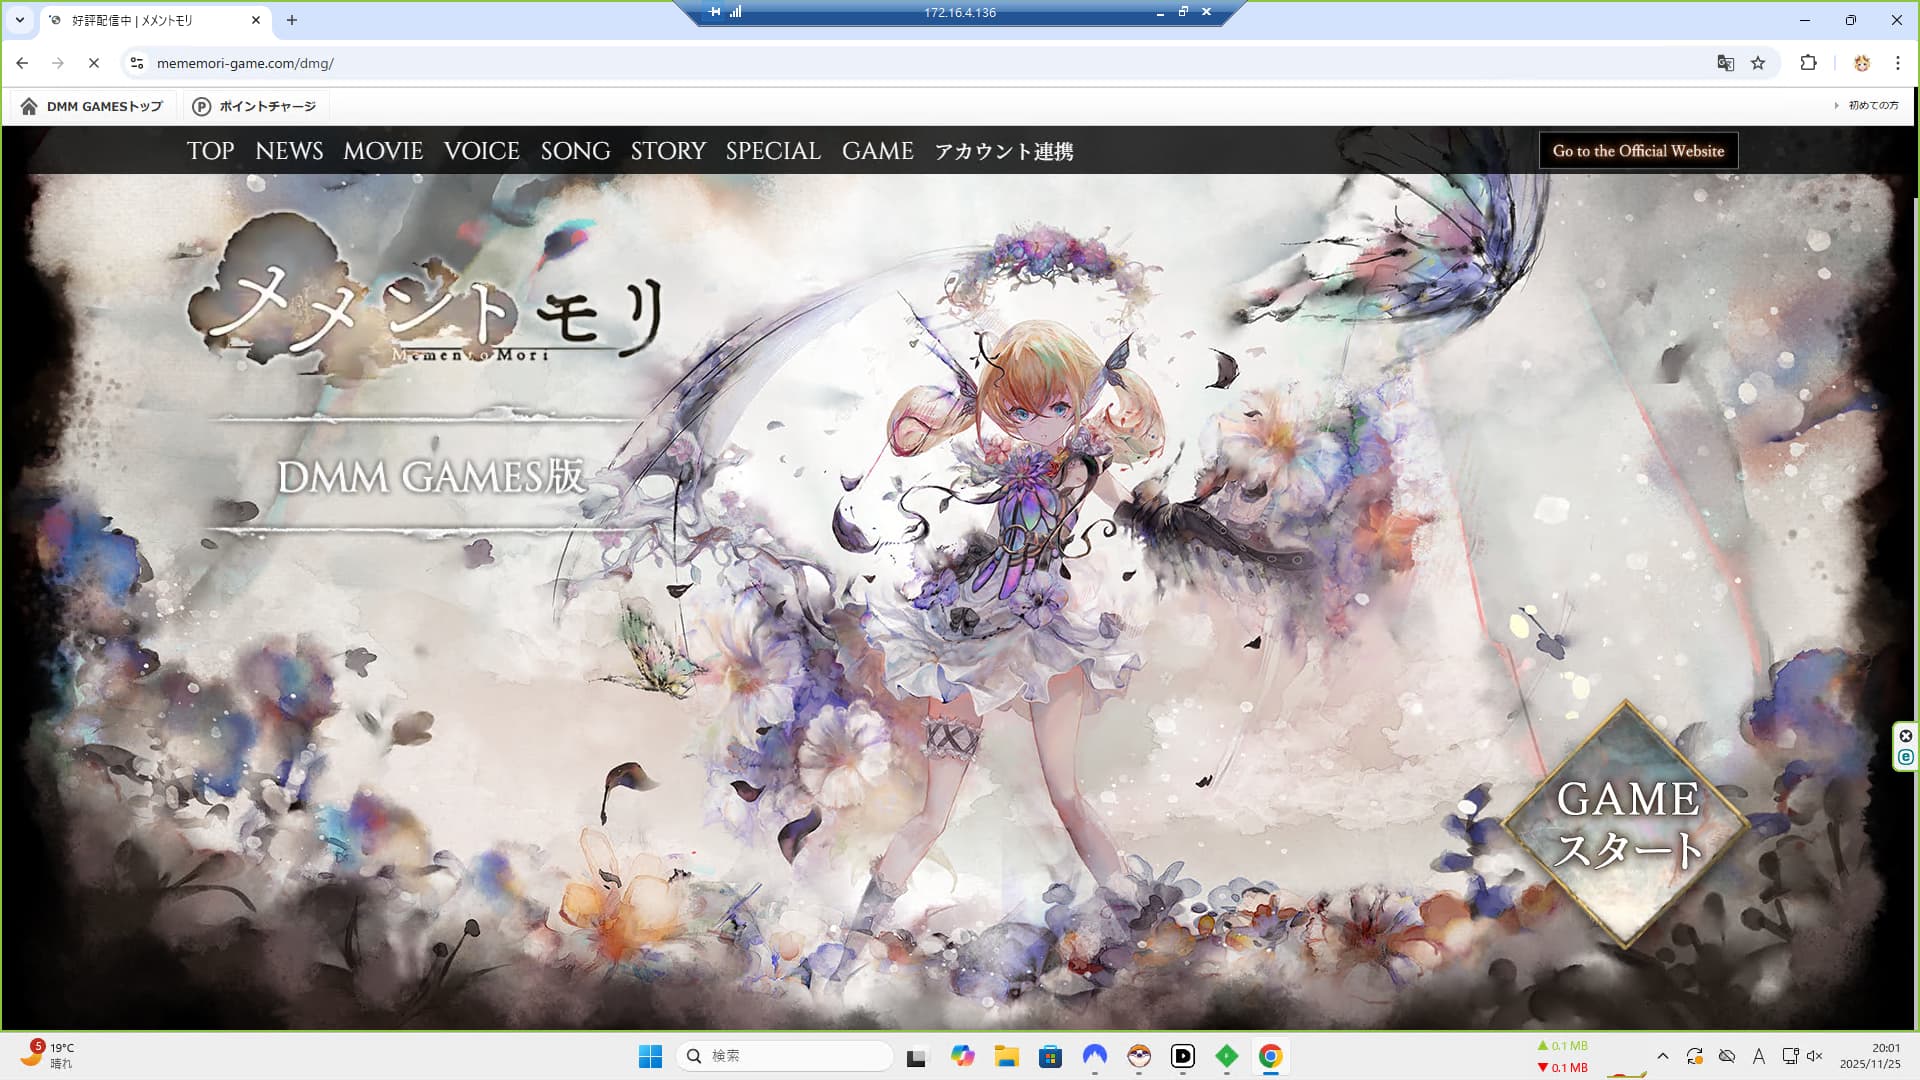Click the Point Charge P icon

click(x=201, y=106)
